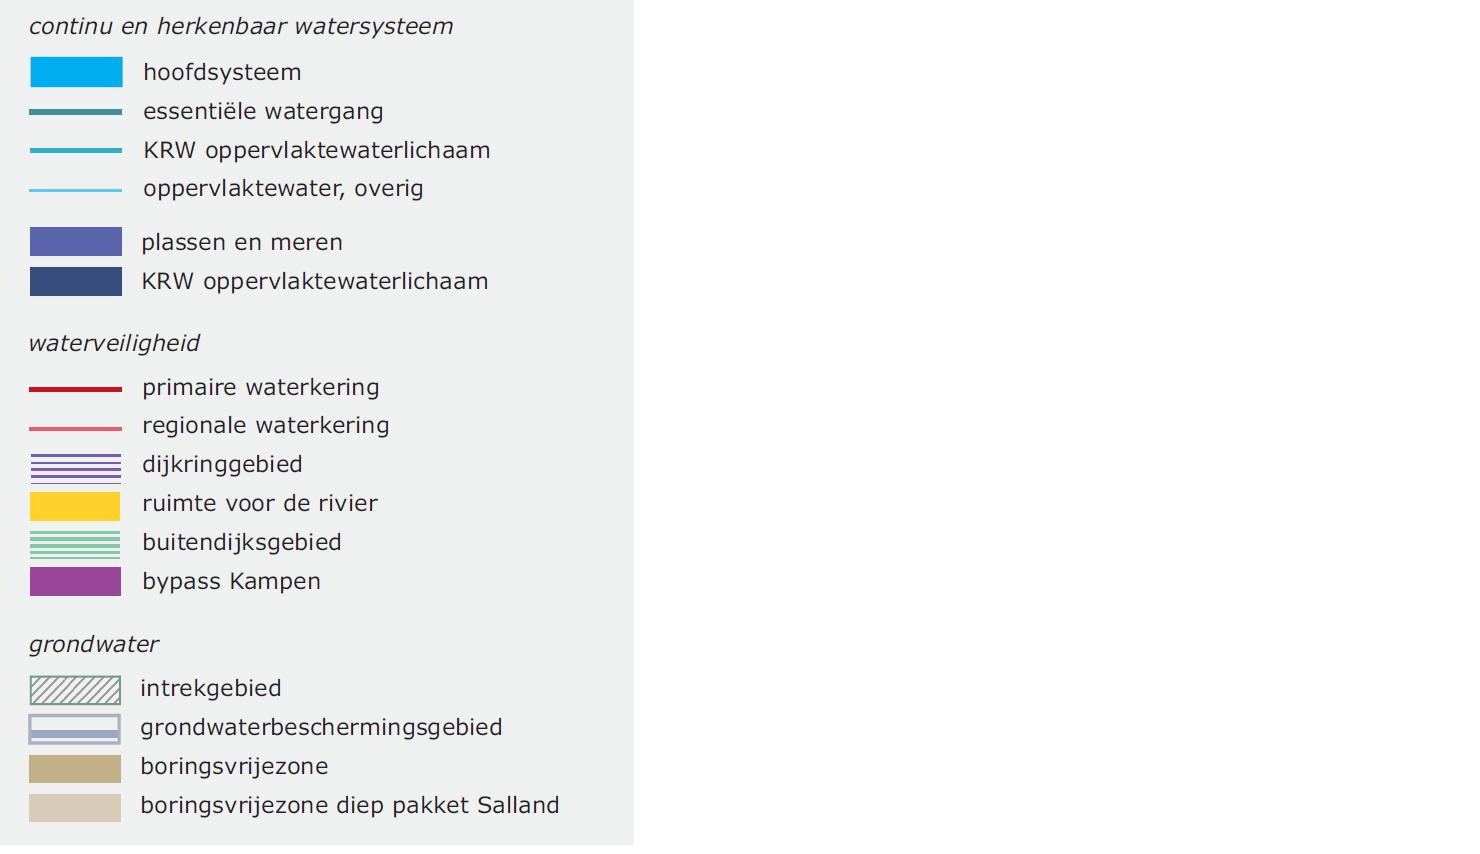Click the grondwaterbeschermingsgebied outlined box symbol

point(75,729)
